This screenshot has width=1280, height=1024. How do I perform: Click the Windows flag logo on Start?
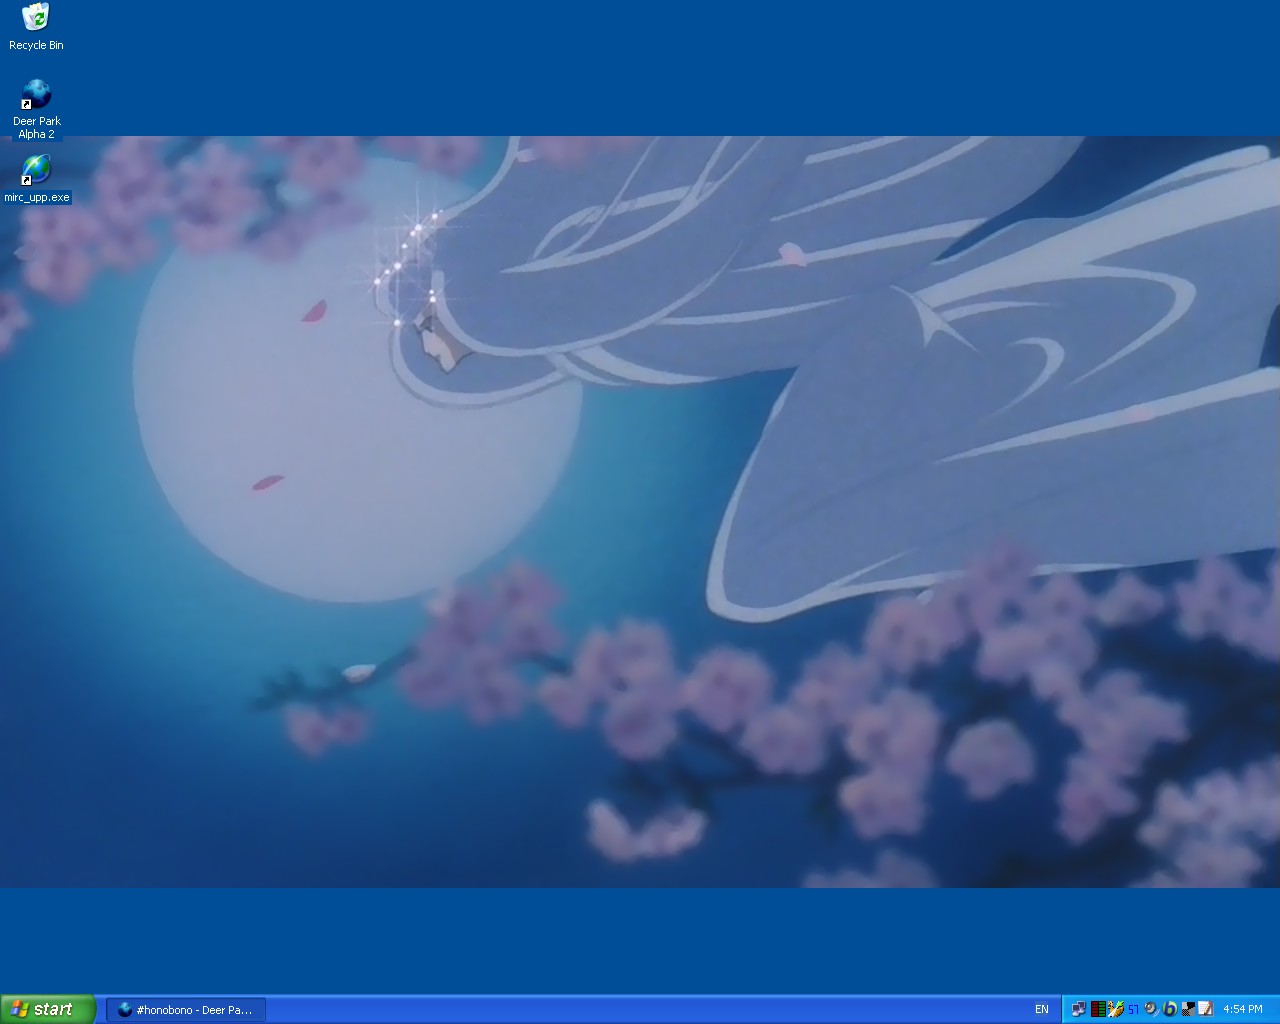(x=19, y=1009)
